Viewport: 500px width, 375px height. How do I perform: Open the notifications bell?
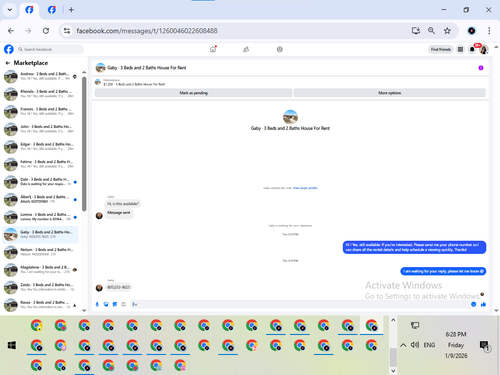point(472,49)
